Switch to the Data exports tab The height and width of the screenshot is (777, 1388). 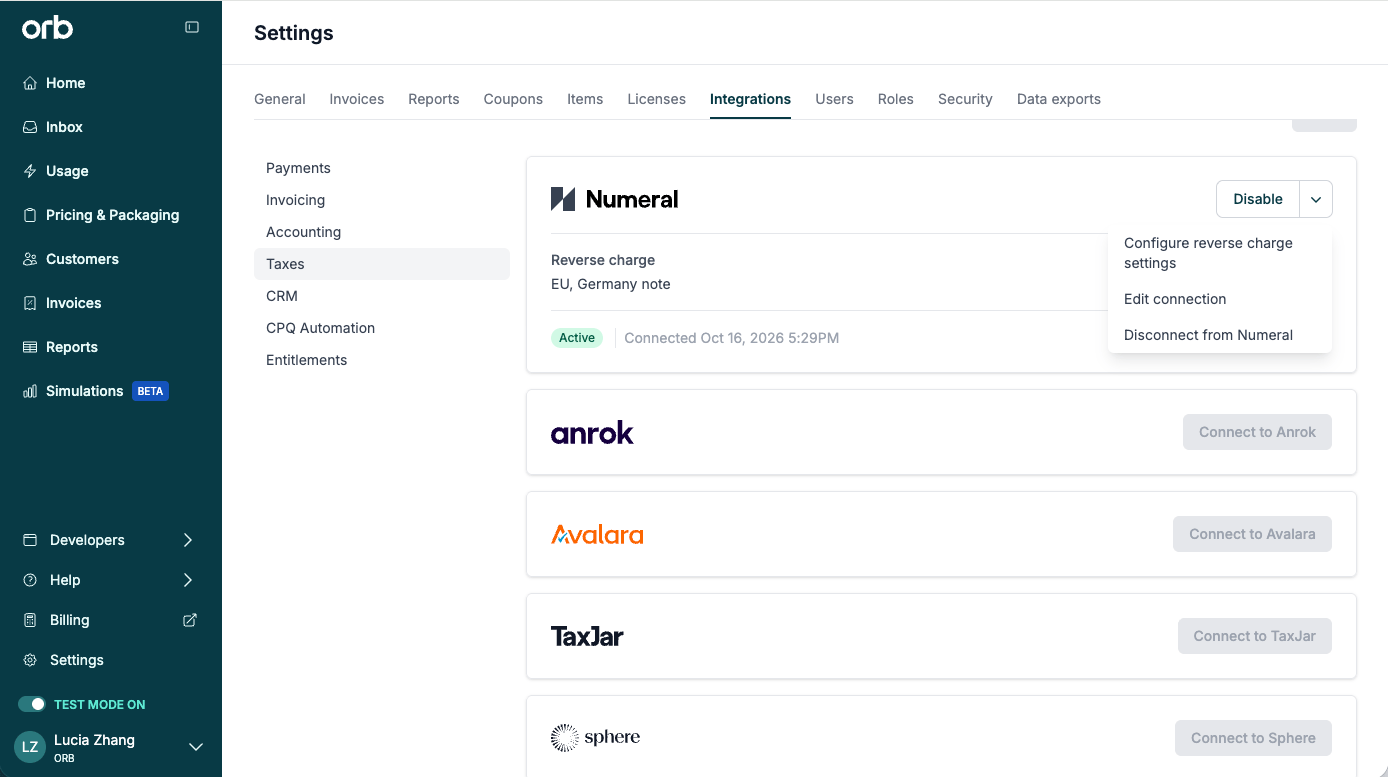point(1059,99)
